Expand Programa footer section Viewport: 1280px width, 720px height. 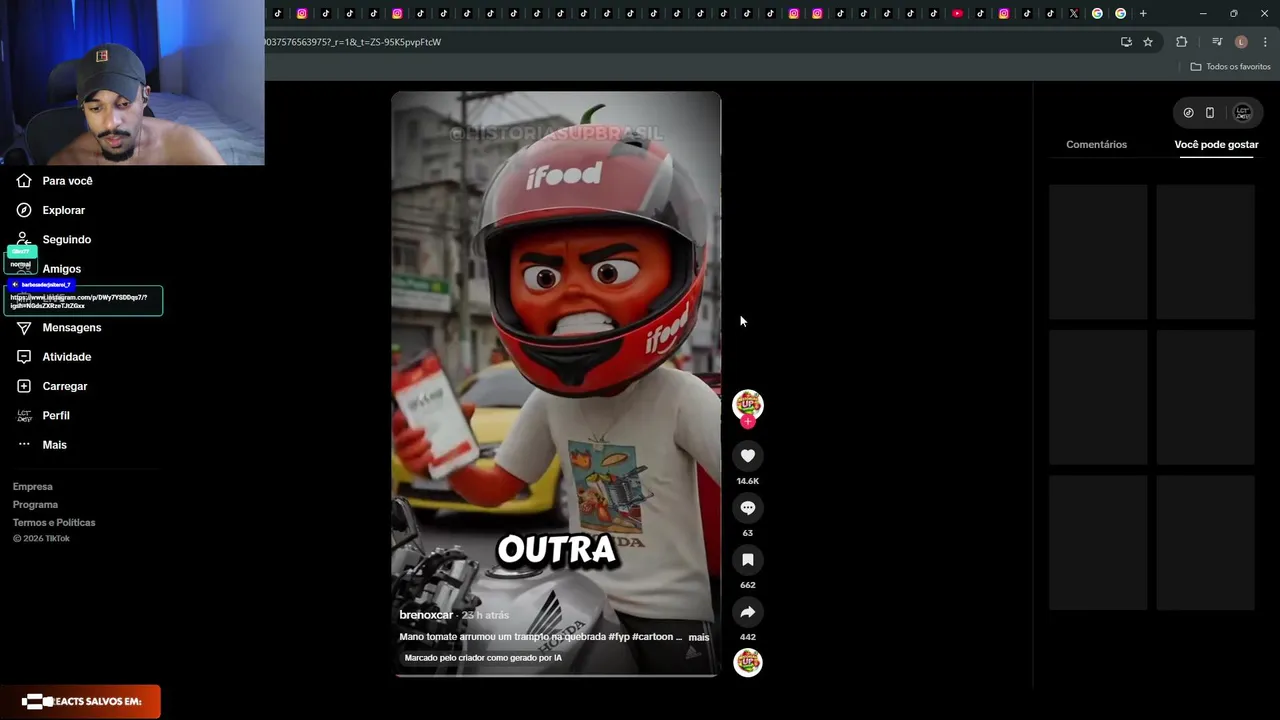35,505
